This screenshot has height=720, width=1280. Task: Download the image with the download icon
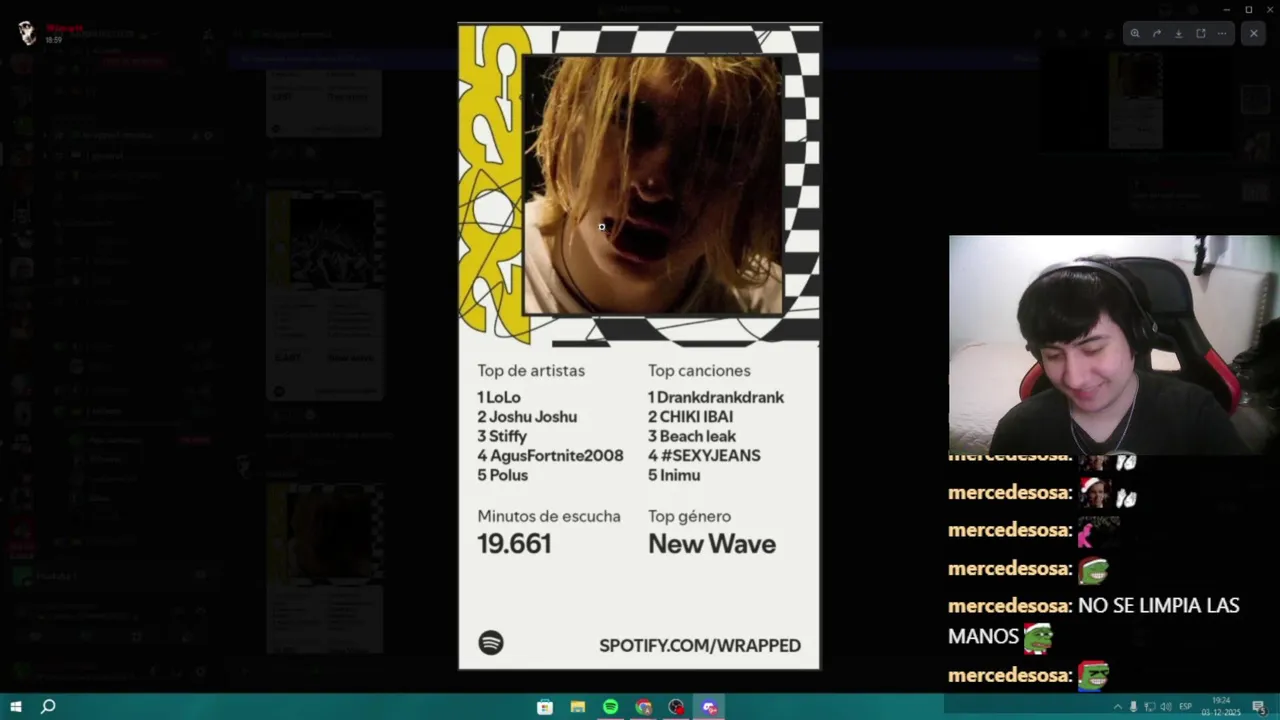(x=1179, y=33)
